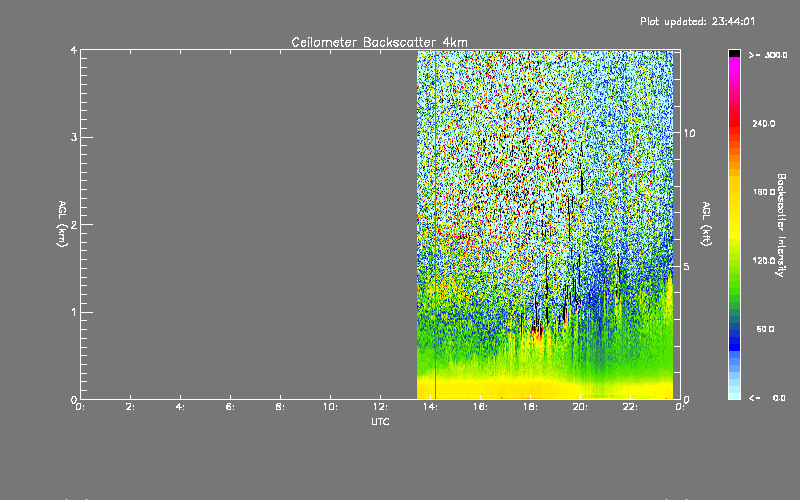The height and width of the screenshot is (500, 800).
Task: Click the '60.0' colorbar label
Action: pyautogui.click(x=765, y=329)
